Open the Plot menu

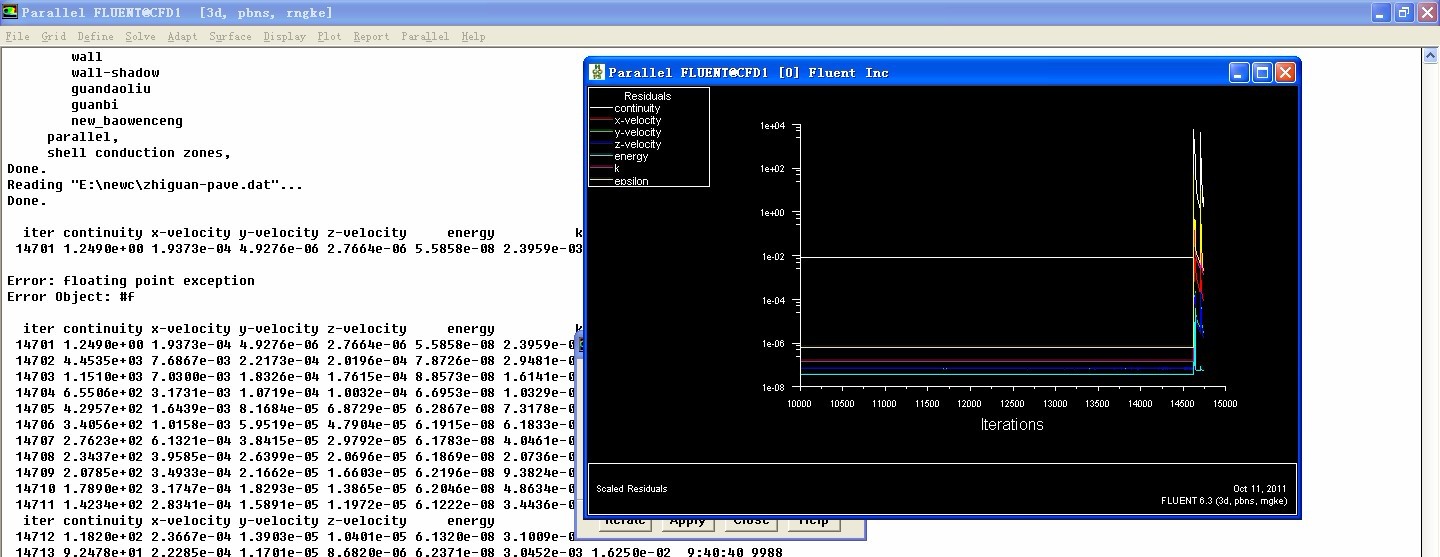click(x=329, y=36)
